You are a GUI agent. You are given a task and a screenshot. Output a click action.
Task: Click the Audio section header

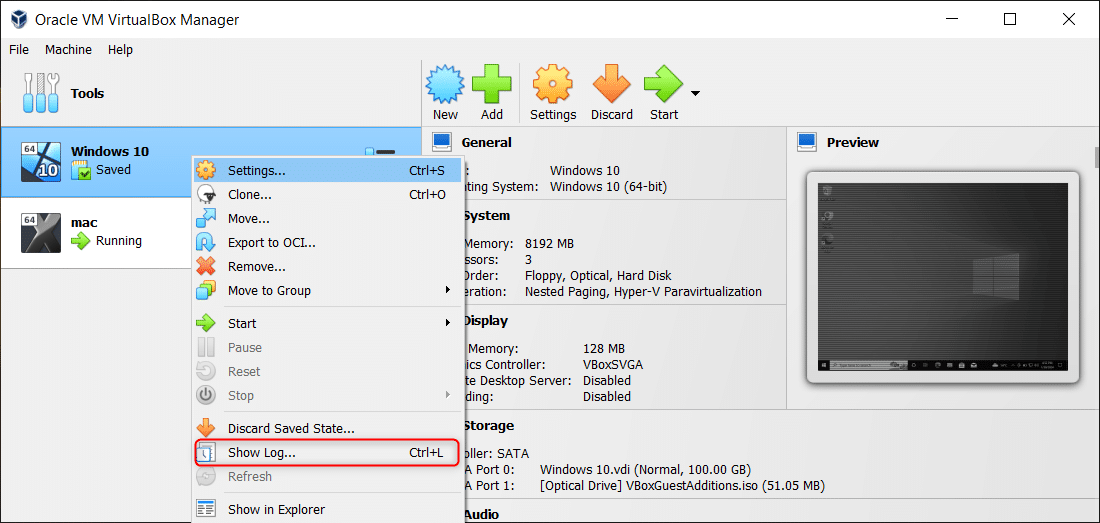(x=481, y=515)
